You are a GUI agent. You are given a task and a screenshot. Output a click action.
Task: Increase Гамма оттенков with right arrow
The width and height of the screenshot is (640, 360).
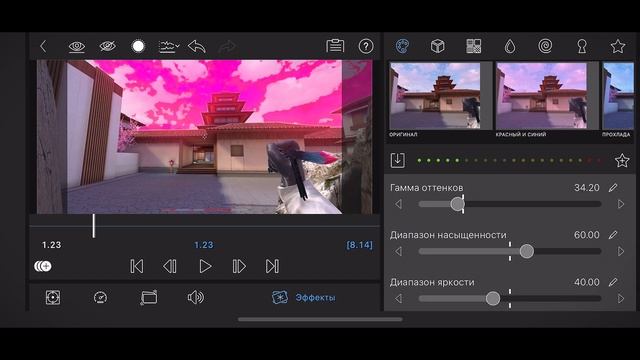coord(621,204)
